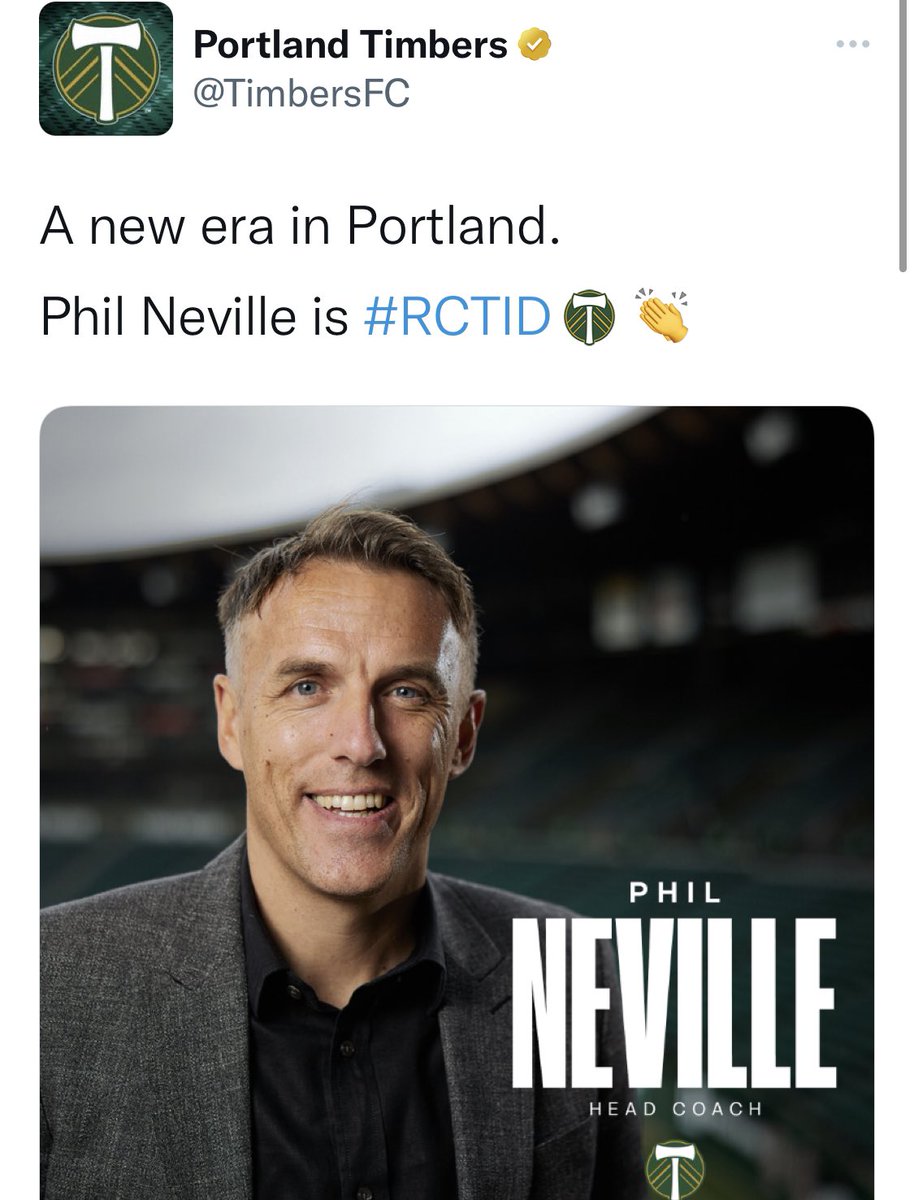Open the @TimbersFC handle
This screenshot has width=914, height=1200.
[301, 94]
